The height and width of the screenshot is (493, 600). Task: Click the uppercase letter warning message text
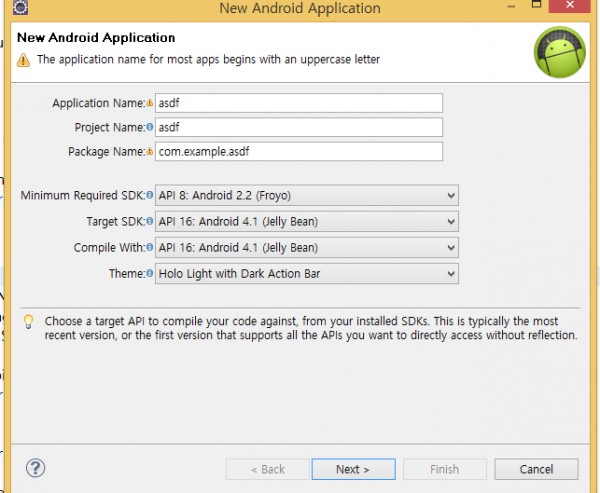coord(209,59)
